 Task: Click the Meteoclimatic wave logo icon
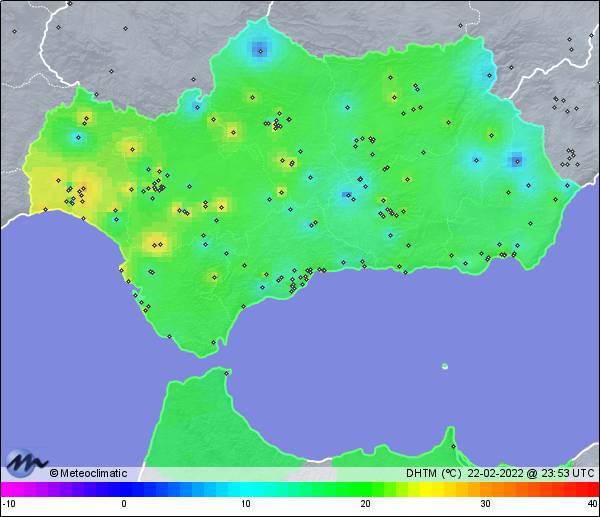(25, 463)
